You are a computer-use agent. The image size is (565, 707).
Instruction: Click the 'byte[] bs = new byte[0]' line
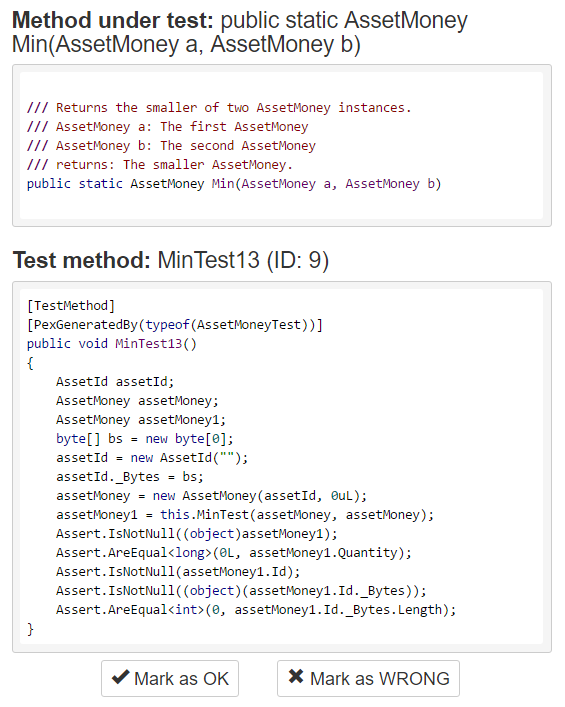click(145, 439)
